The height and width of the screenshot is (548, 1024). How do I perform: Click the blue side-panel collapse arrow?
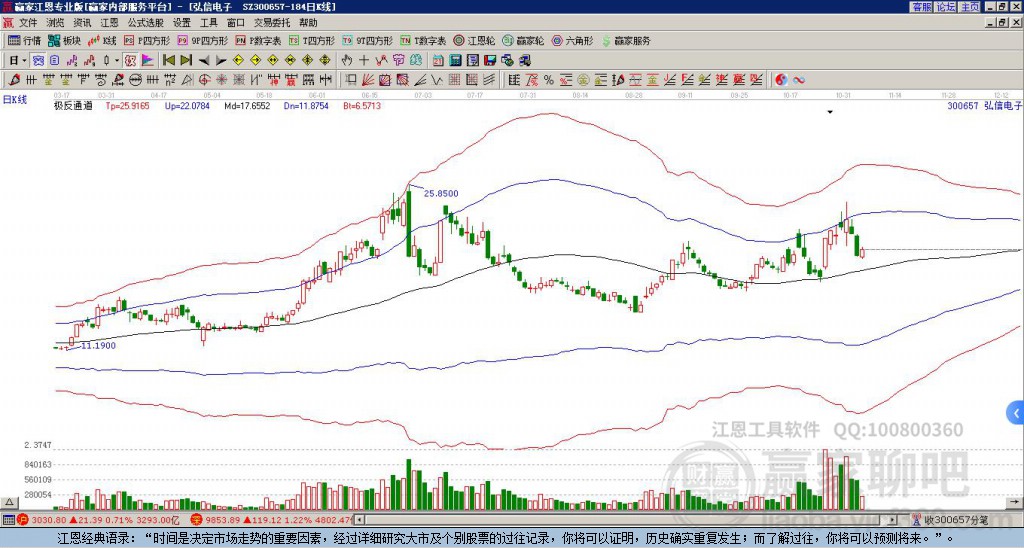click(1016, 413)
